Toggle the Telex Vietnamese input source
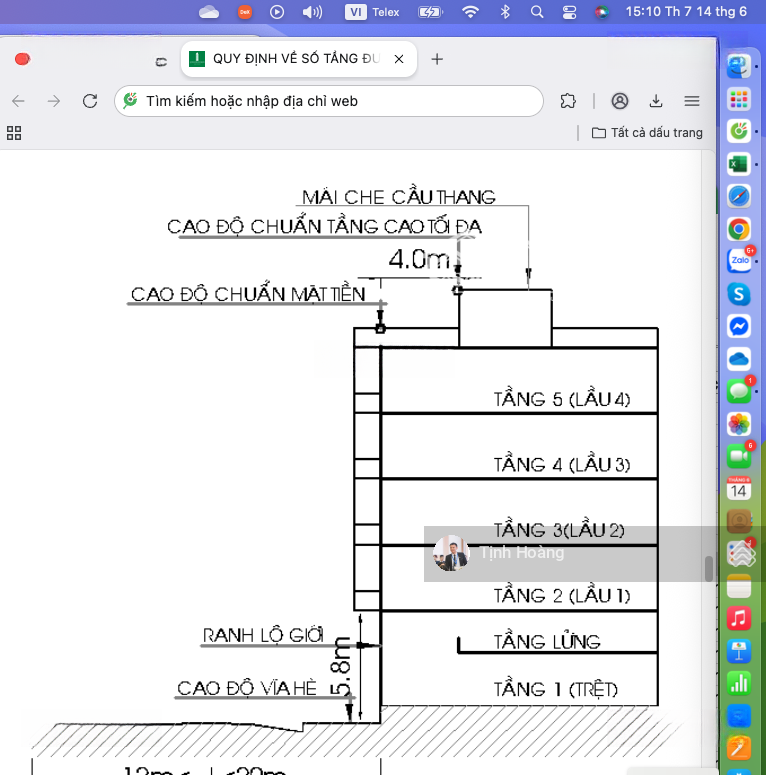766x775 pixels. 370,12
